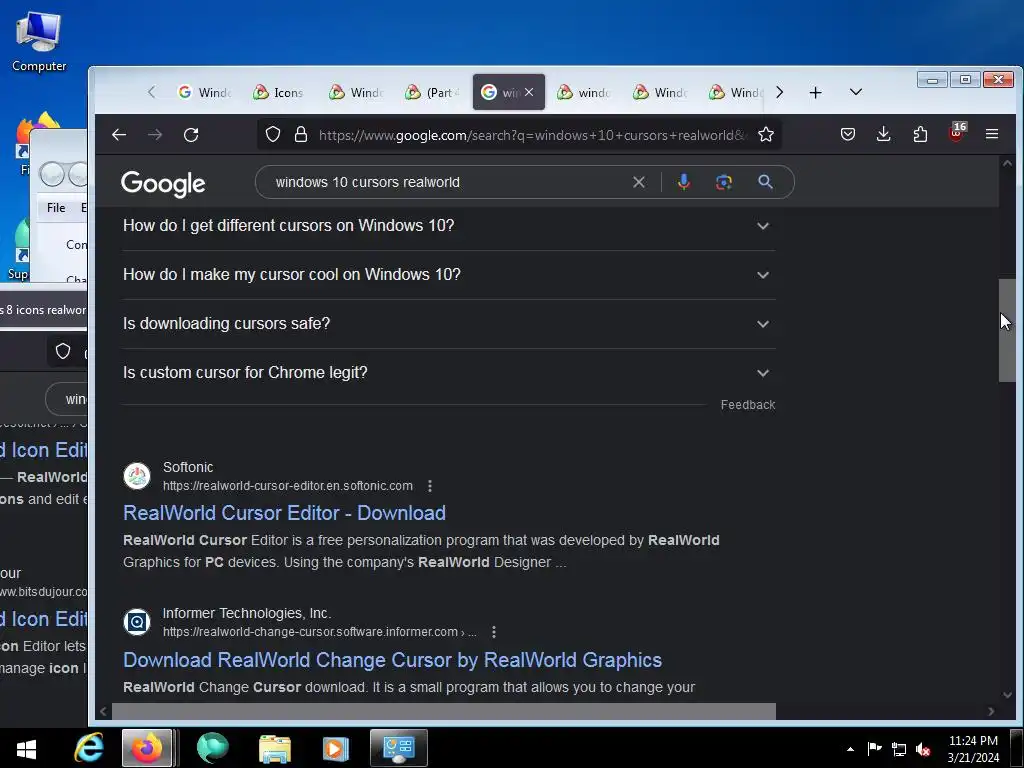Click the vertical scrollbar thumb

point(1007,330)
